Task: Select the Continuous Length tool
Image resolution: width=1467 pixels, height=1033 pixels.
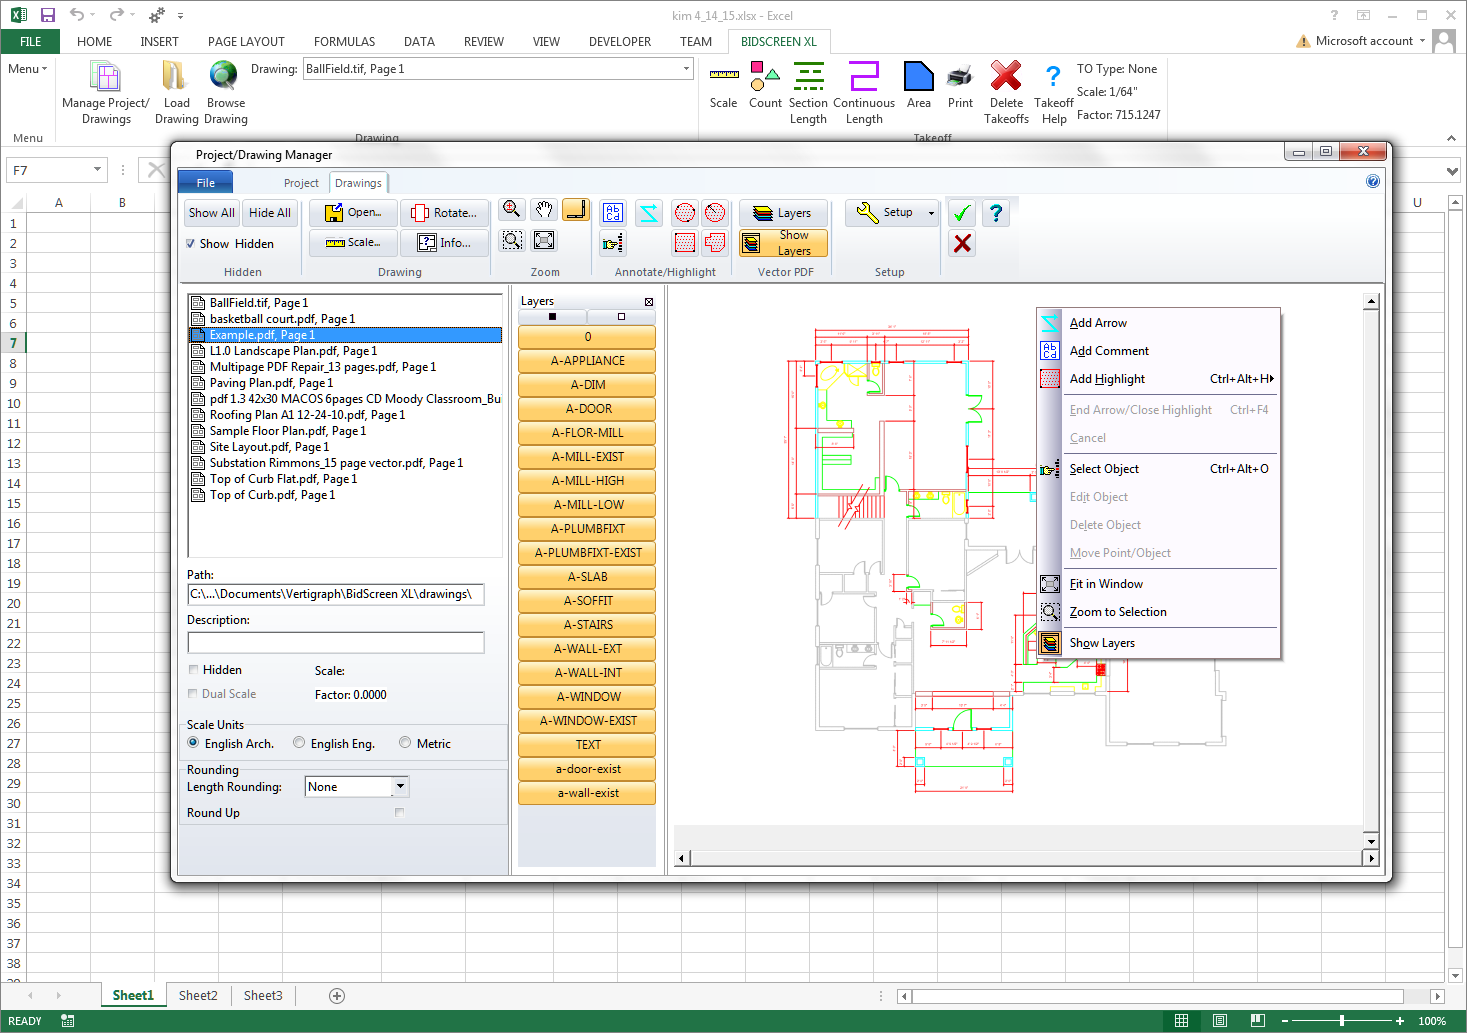Action: point(864,93)
